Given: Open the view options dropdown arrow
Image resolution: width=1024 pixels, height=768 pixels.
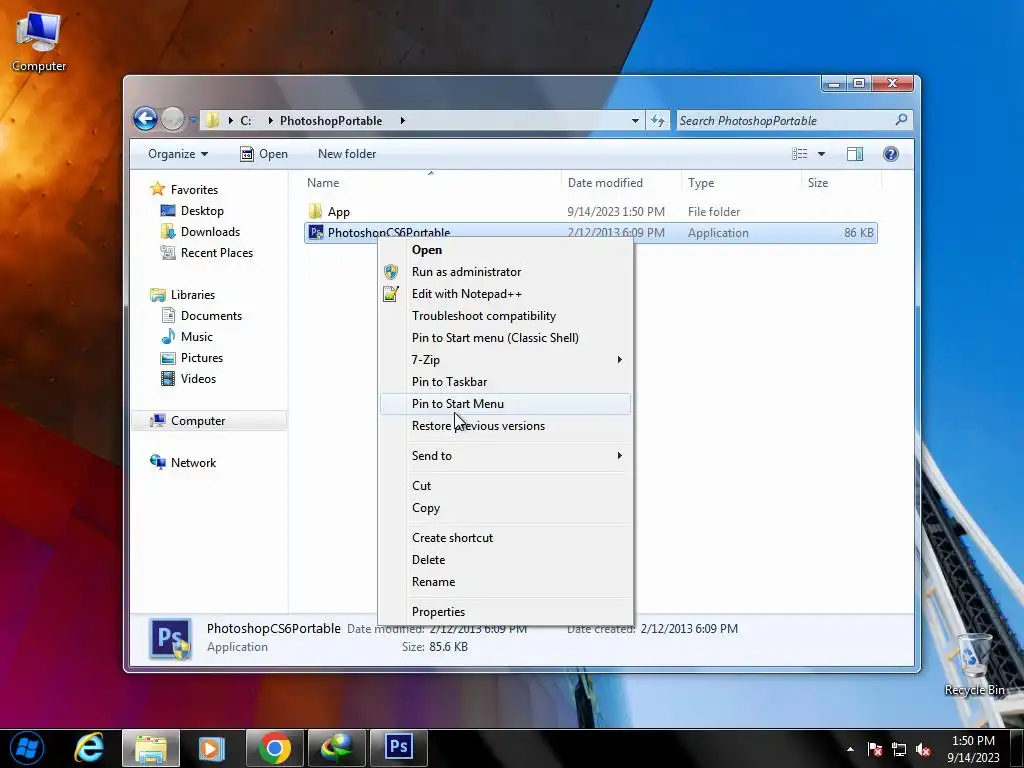Looking at the screenshot, I should point(821,153).
